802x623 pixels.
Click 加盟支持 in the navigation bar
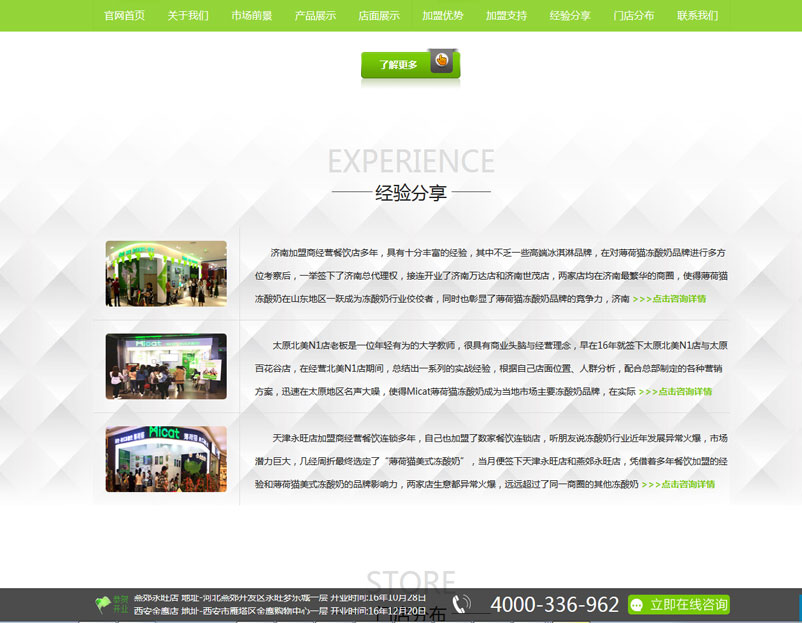point(506,16)
